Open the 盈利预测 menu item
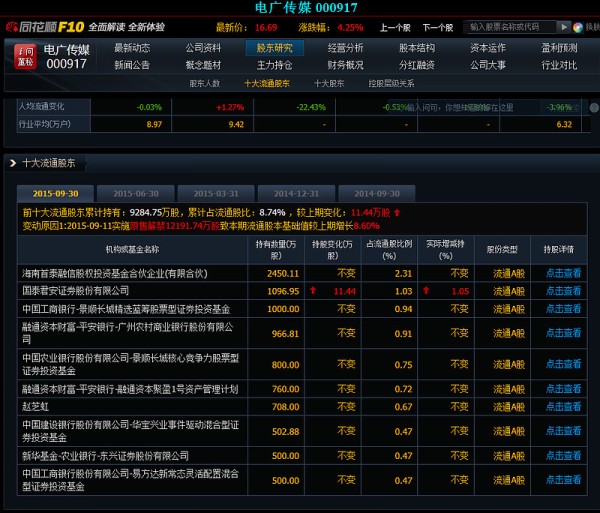Screen dimensions: 600x513 pos(559,48)
